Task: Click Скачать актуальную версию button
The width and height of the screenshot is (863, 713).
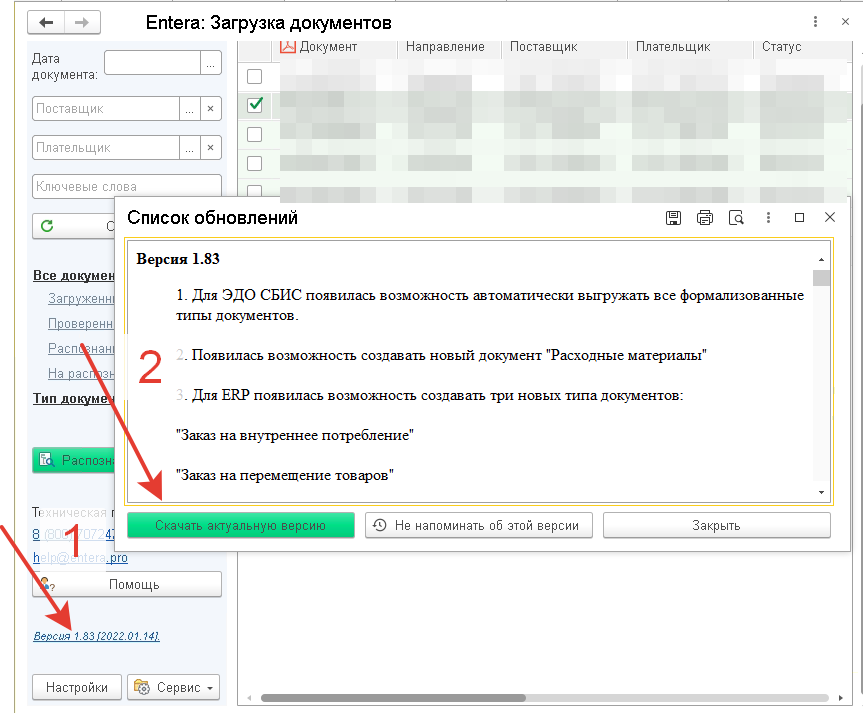Action: pyautogui.click(x=241, y=525)
